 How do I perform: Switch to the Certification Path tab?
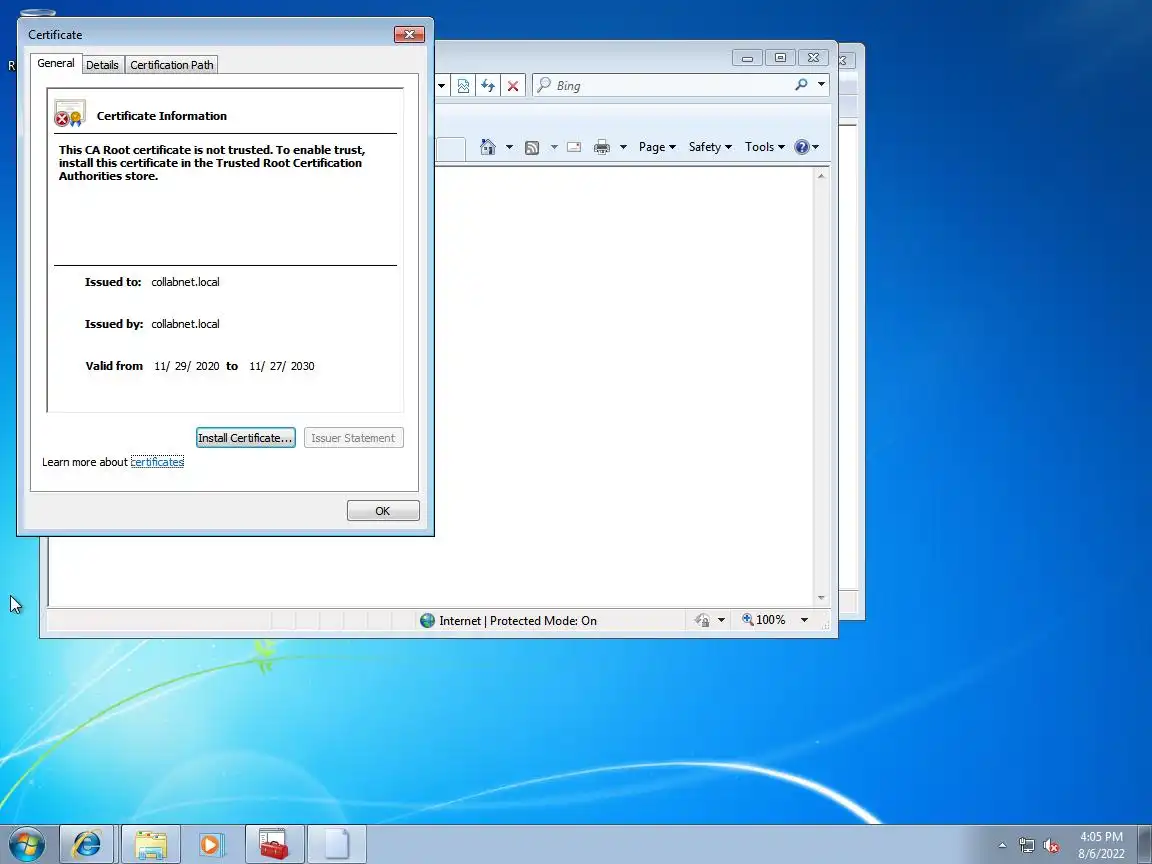172,65
